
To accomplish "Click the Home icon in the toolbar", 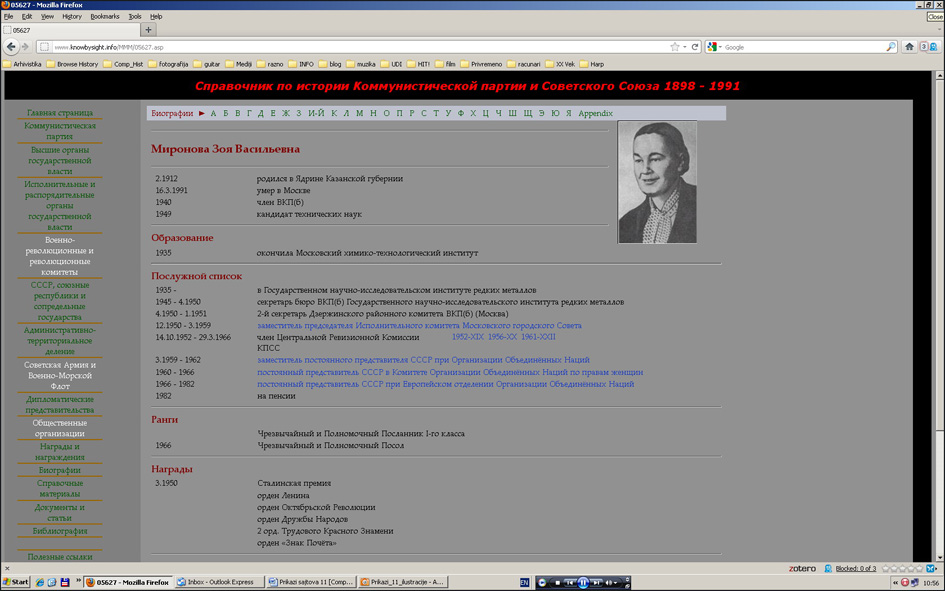I will pos(909,47).
